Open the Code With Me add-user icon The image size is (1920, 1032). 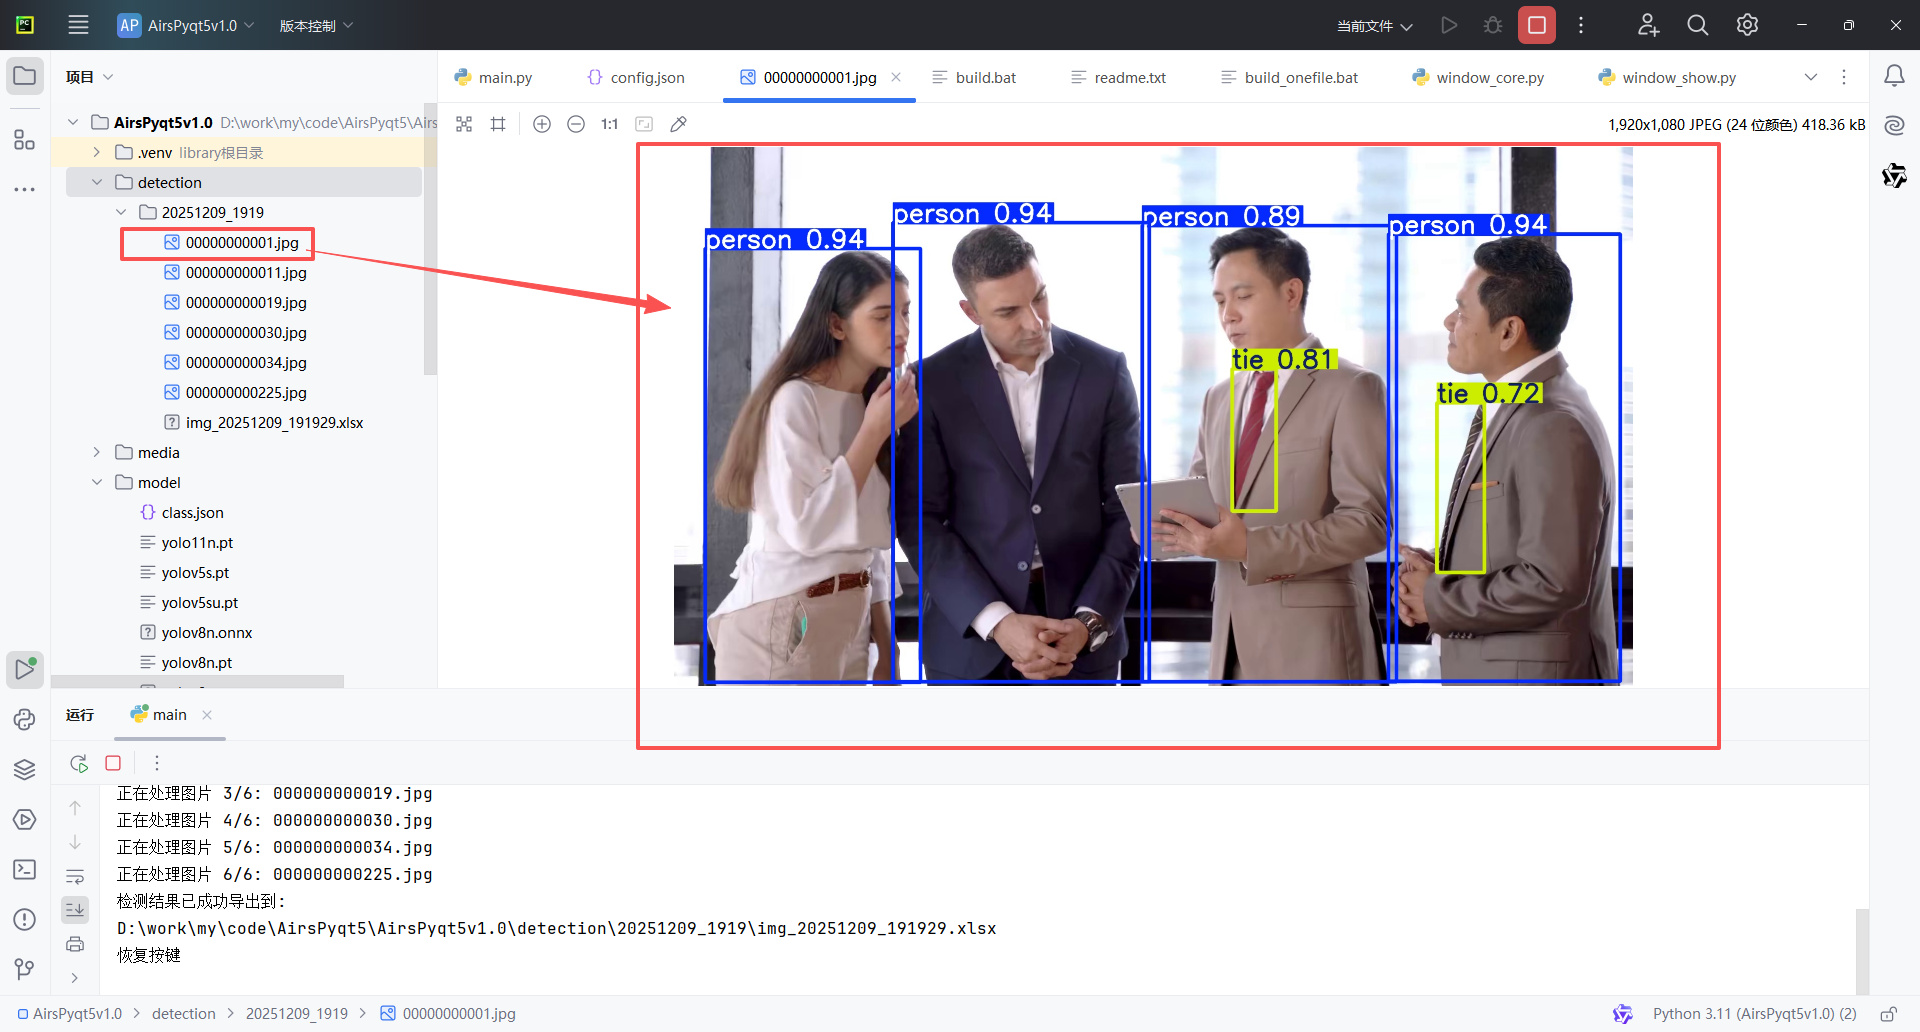point(1648,25)
